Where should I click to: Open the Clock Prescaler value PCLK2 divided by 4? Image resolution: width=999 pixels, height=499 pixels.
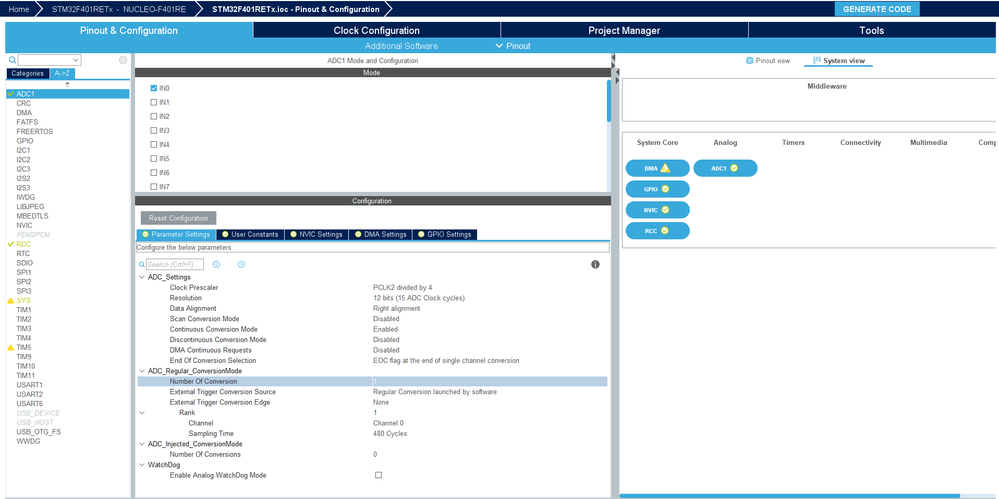coord(403,287)
